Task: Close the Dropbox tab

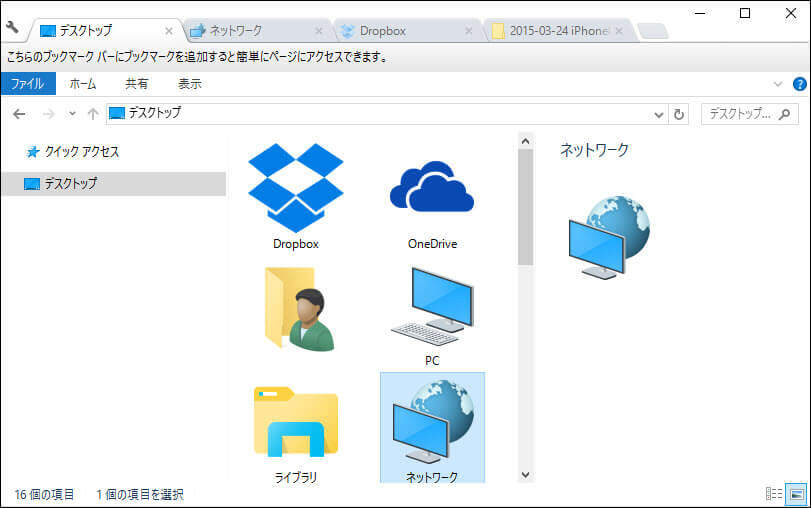Action: tap(469, 32)
